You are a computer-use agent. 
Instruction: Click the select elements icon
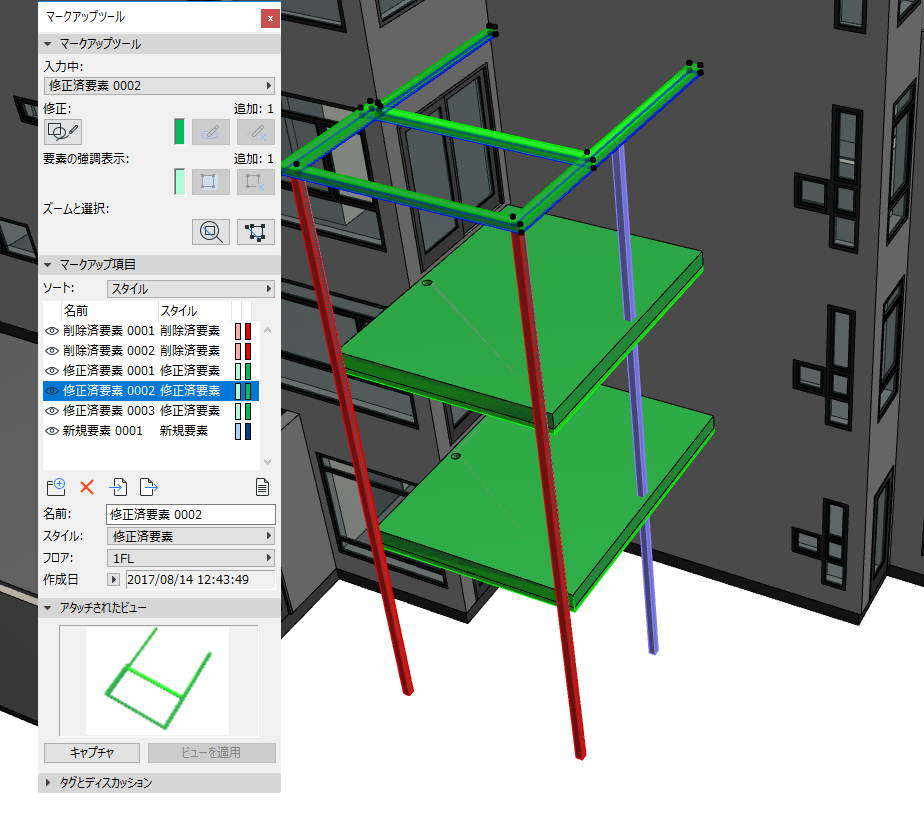point(256,232)
